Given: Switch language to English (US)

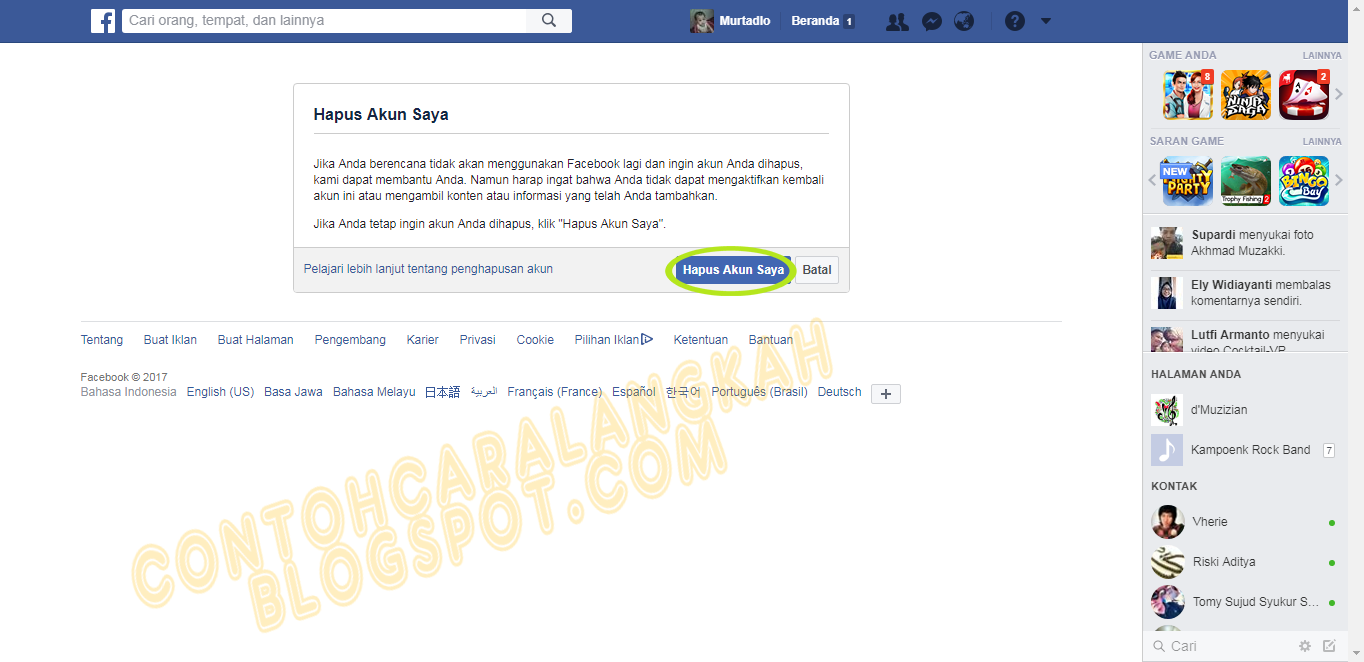Looking at the screenshot, I should pyautogui.click(x=220, y=392).
